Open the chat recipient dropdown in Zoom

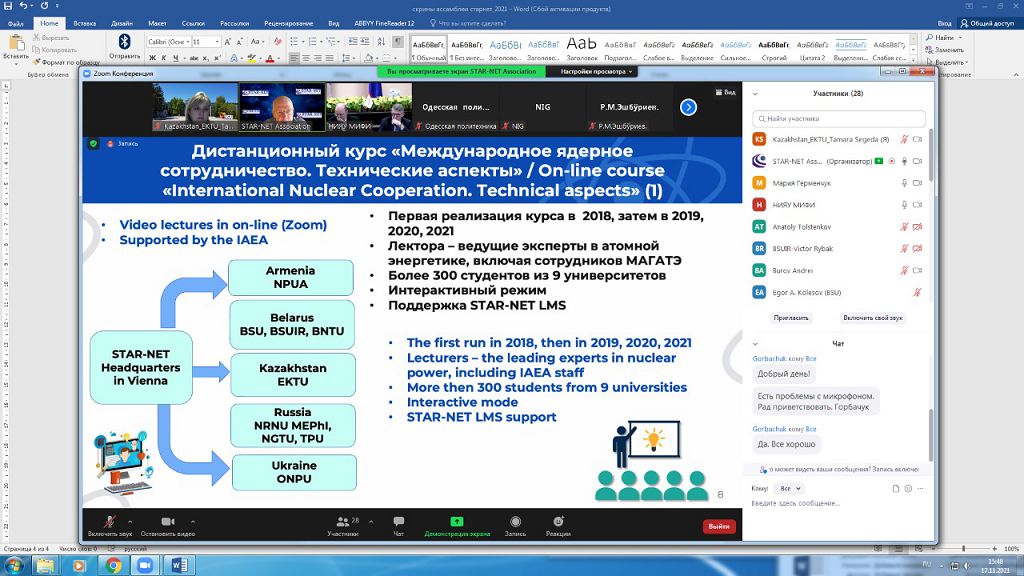(790, 488)
